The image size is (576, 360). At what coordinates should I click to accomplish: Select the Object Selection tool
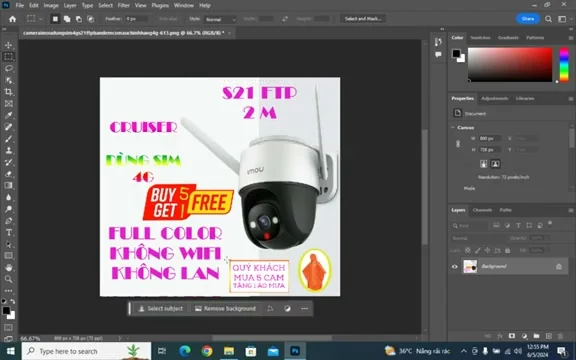pos(8,80)
